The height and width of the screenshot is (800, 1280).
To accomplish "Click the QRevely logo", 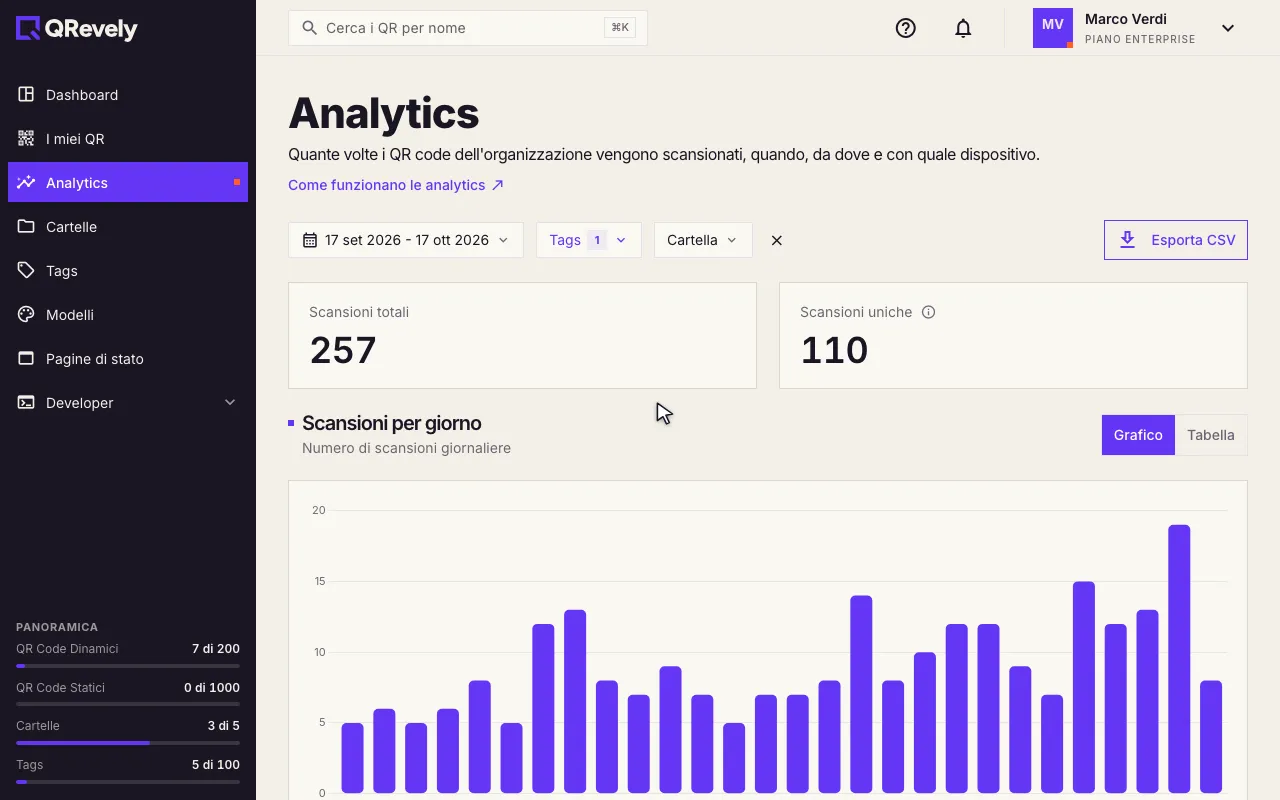I will [x=77, y=29].
